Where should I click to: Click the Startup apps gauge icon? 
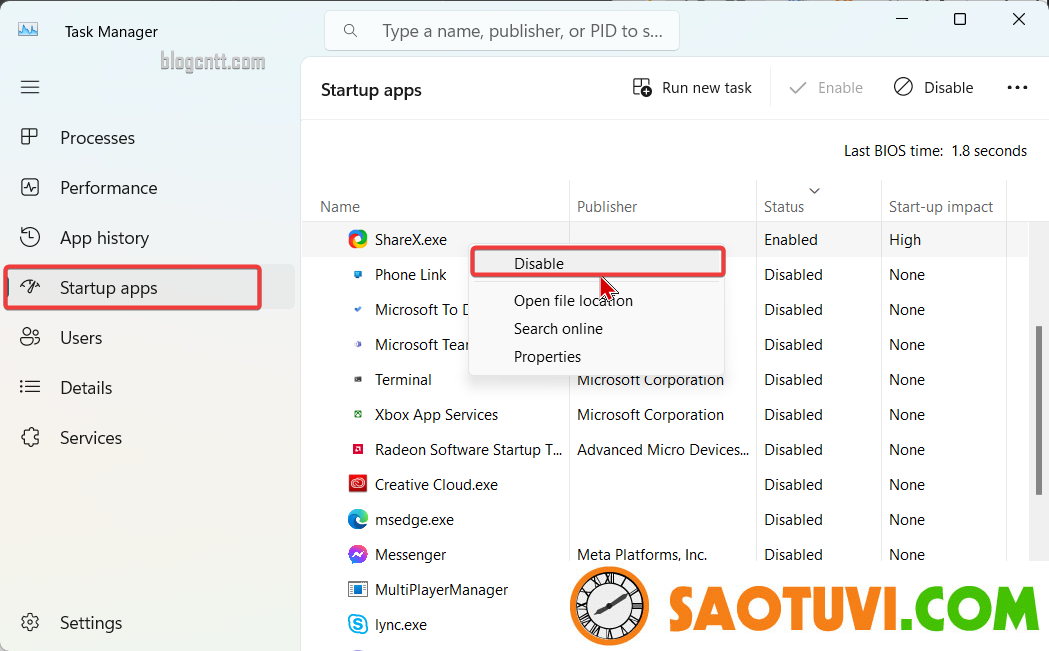[30, 288]
